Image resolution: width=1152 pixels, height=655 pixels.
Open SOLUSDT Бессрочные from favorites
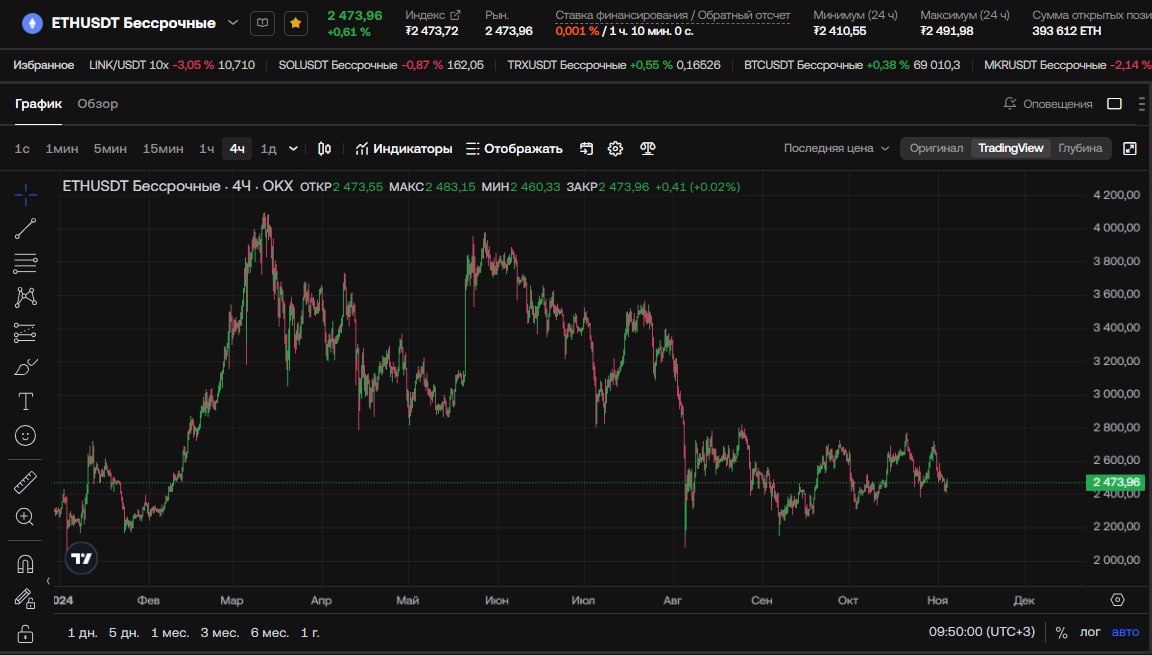pyautogui.click(x=381, y=65)
